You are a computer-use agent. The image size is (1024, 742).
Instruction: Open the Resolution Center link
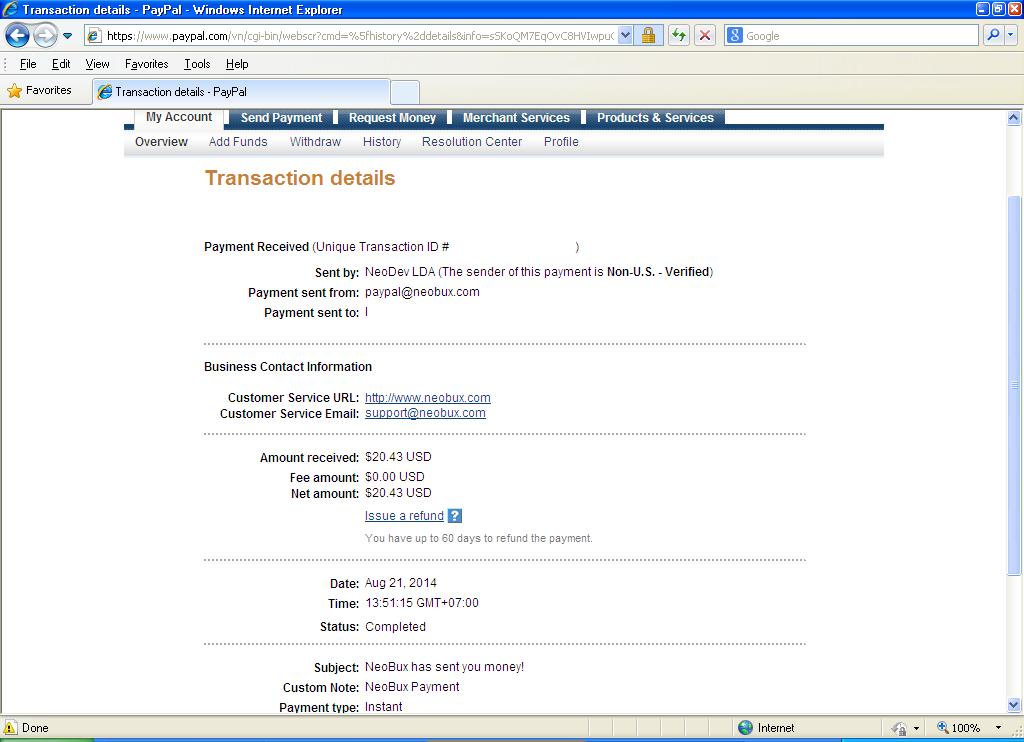tap(472, 142)
